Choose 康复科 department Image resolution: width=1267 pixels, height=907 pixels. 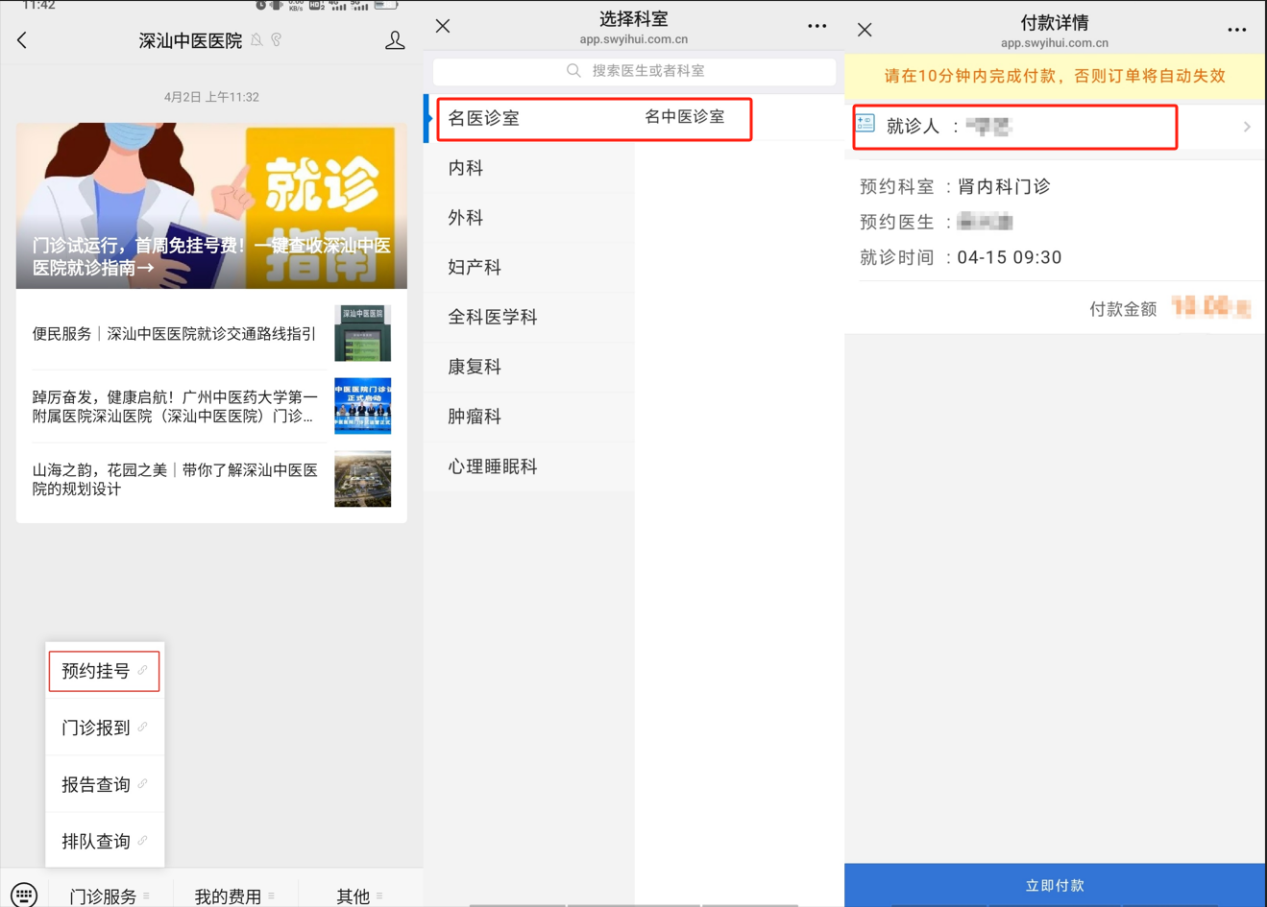529,367
